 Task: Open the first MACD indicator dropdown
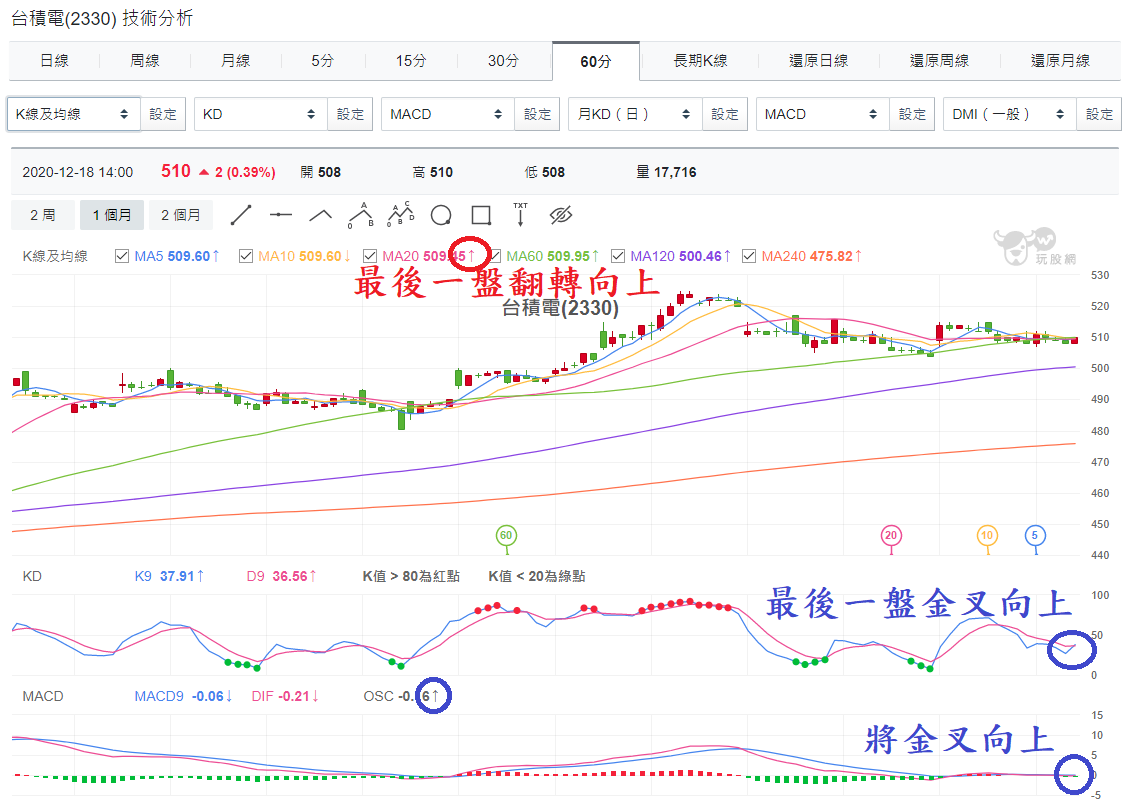448,114
